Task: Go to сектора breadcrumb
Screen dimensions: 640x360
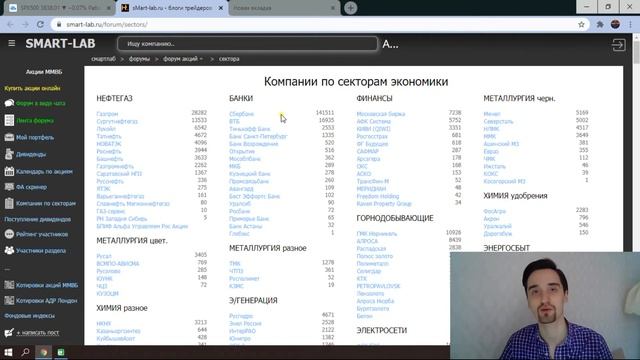Action: click(x=229, y=59)
